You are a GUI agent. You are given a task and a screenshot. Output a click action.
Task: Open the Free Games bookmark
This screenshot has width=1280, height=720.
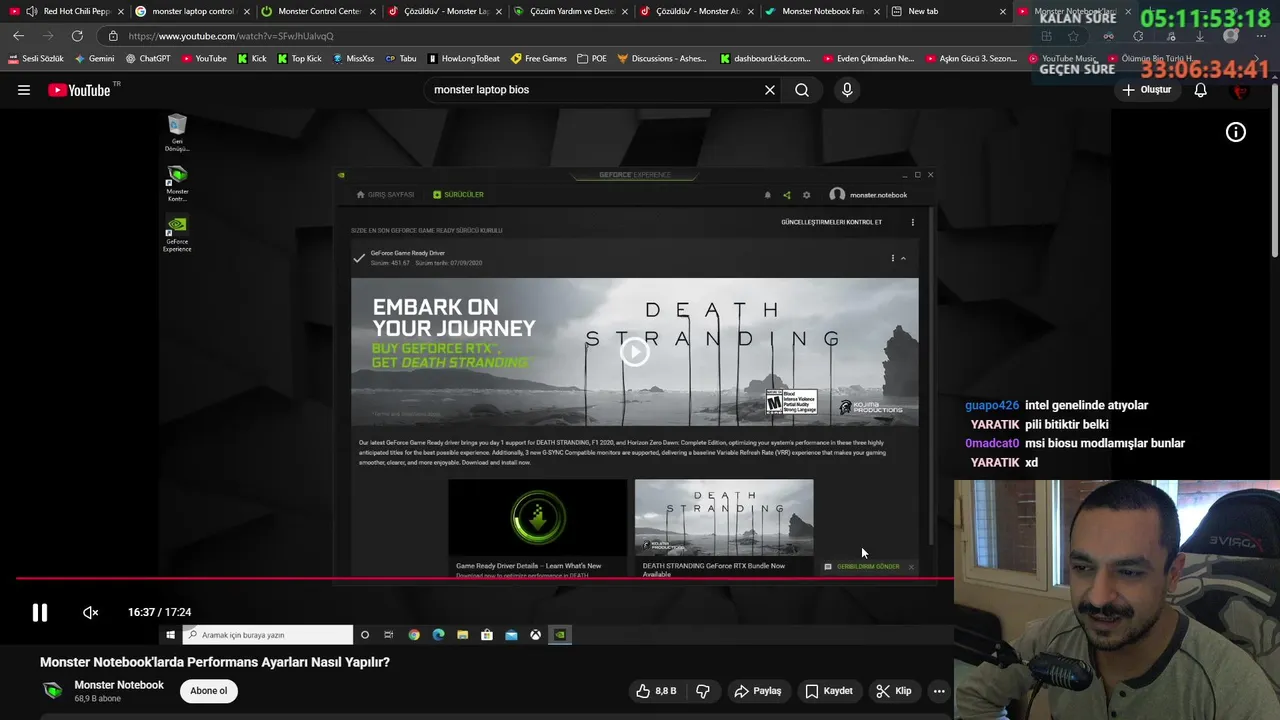[539, 59]
